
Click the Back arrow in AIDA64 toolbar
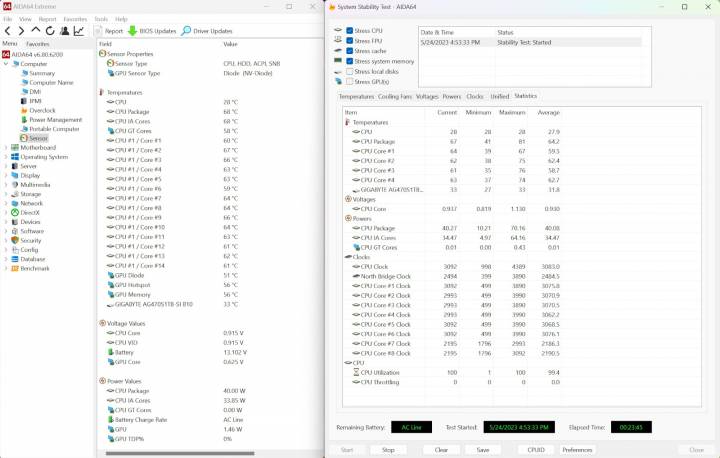(8, 31)
